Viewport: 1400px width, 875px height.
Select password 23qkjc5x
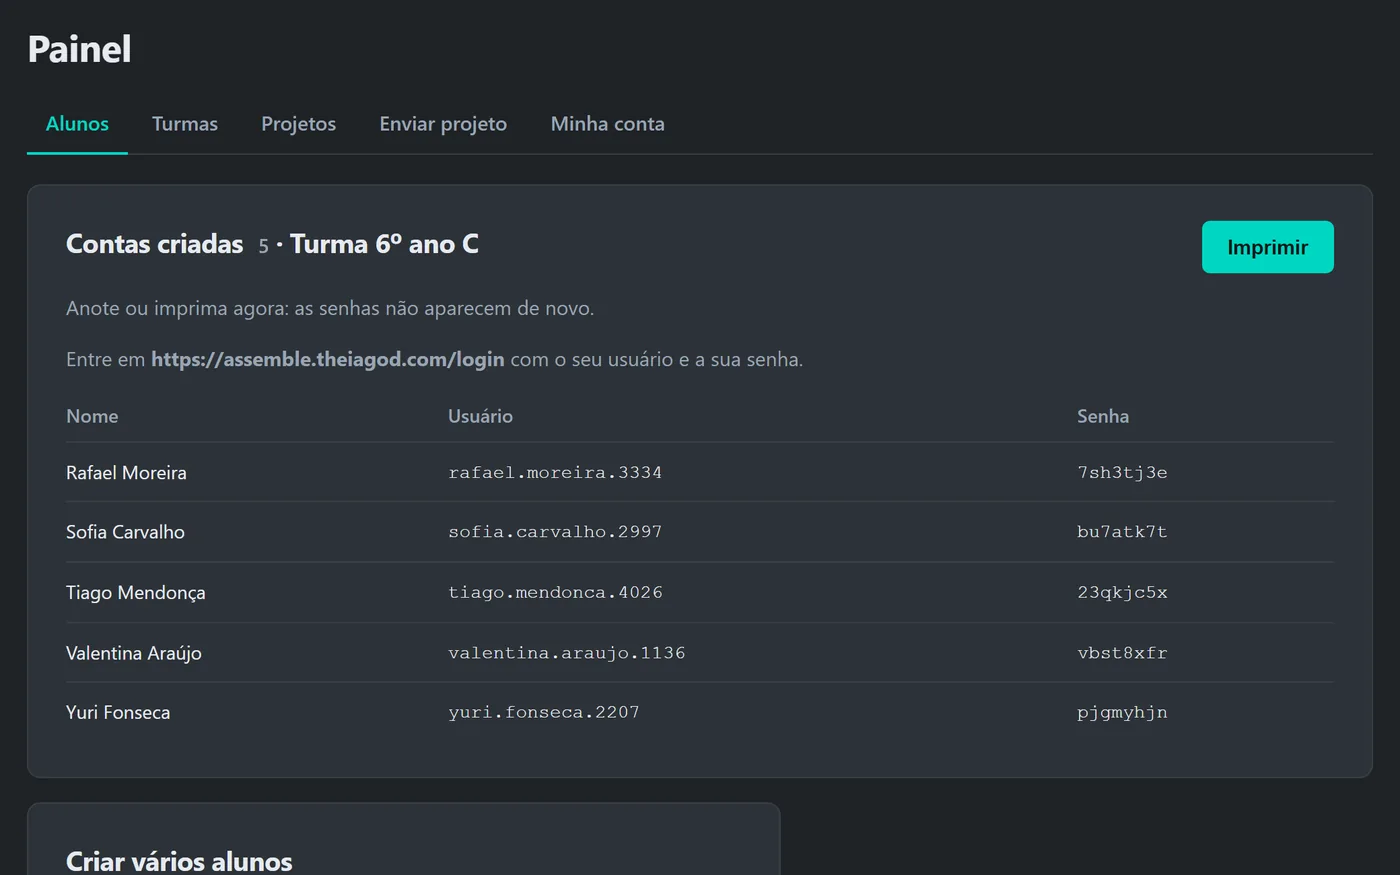click(x=1122, y=593)
